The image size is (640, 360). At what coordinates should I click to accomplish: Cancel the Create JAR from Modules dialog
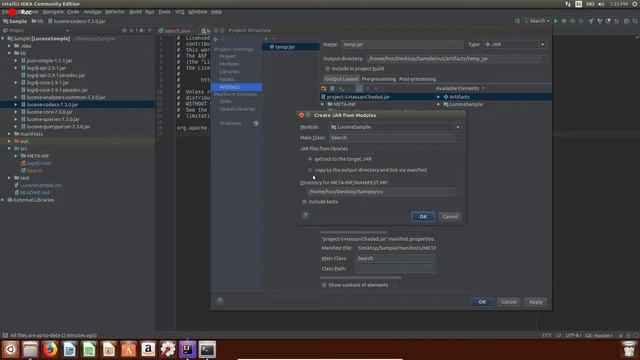tap(450, 217)
